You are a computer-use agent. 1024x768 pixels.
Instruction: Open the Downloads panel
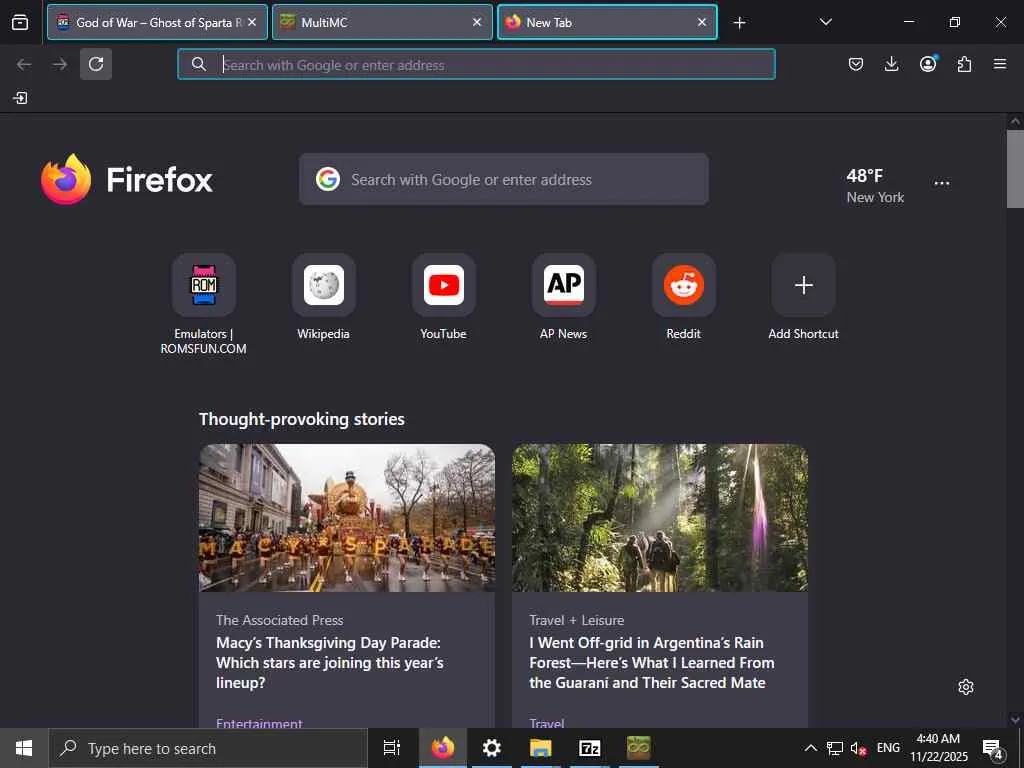891,64
